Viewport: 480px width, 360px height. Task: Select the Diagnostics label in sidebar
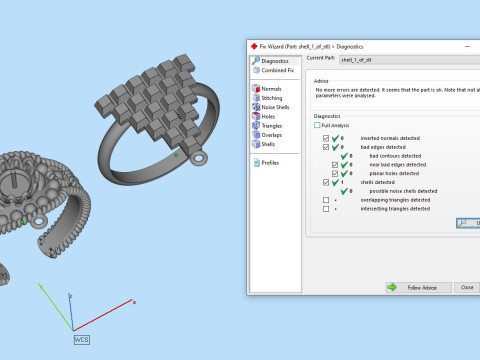(x=275, y=61)
